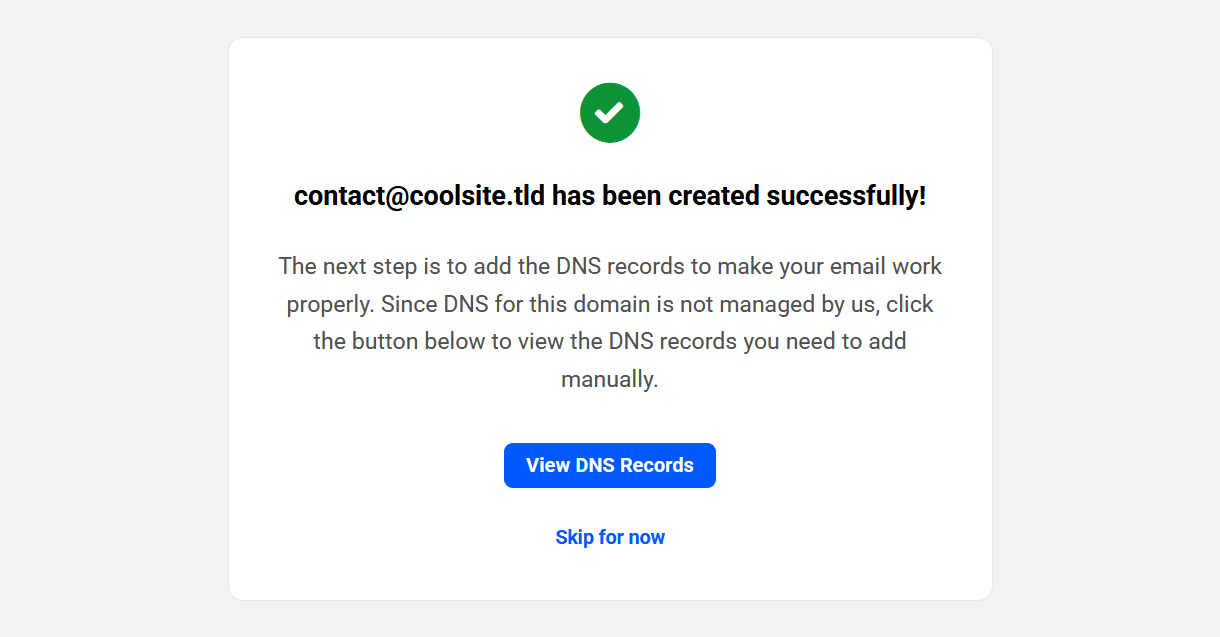This screenshot has width=1220, height=637.
Task: Click the white tick inside the green circle
Action: pos(610,113)
